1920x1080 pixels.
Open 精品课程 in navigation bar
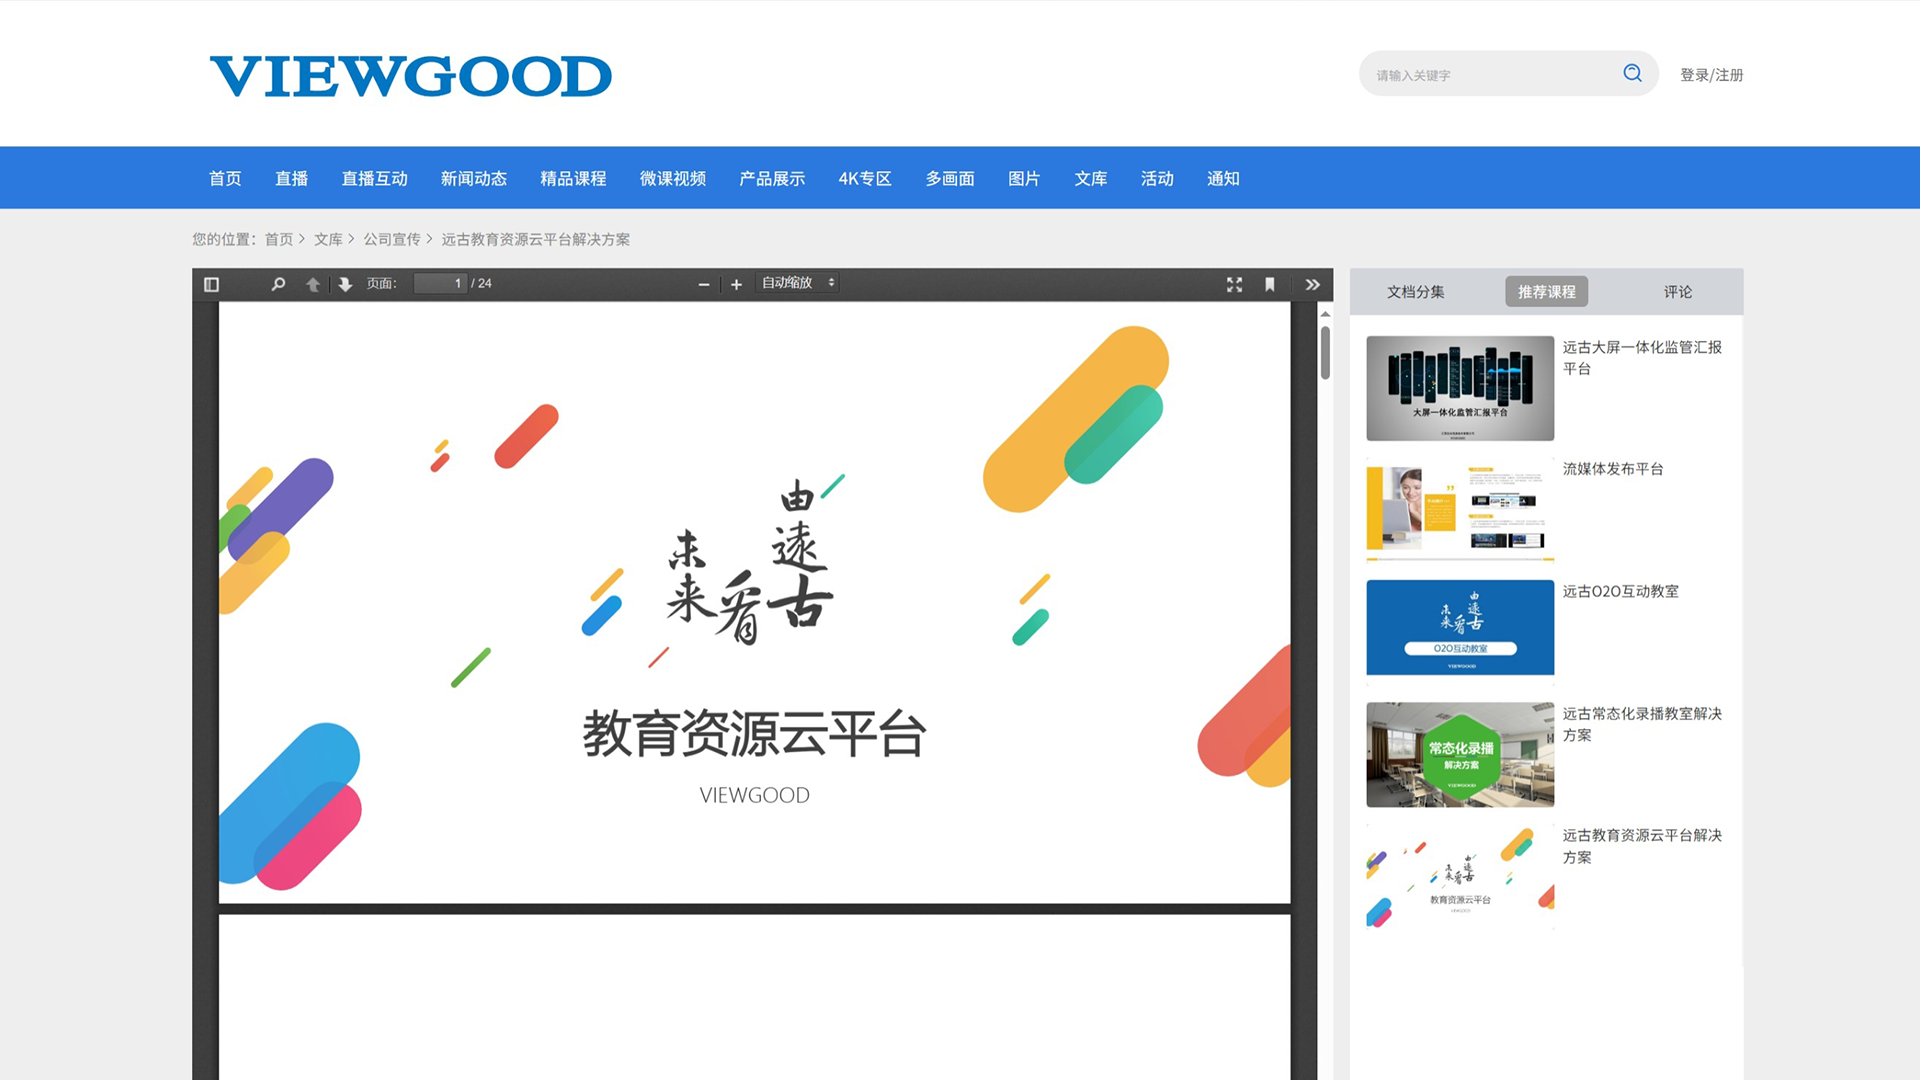coord(573,178)
